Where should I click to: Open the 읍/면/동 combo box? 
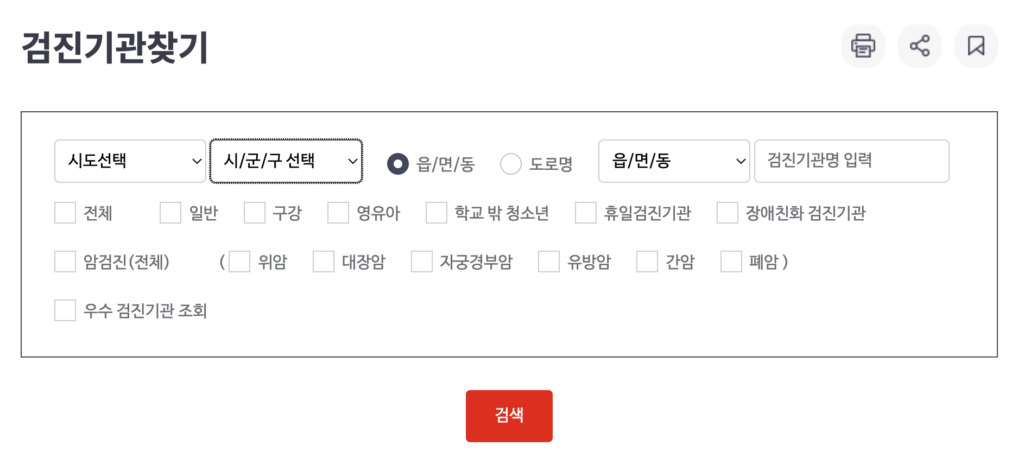pyautogui.click(x=674, y=161)
